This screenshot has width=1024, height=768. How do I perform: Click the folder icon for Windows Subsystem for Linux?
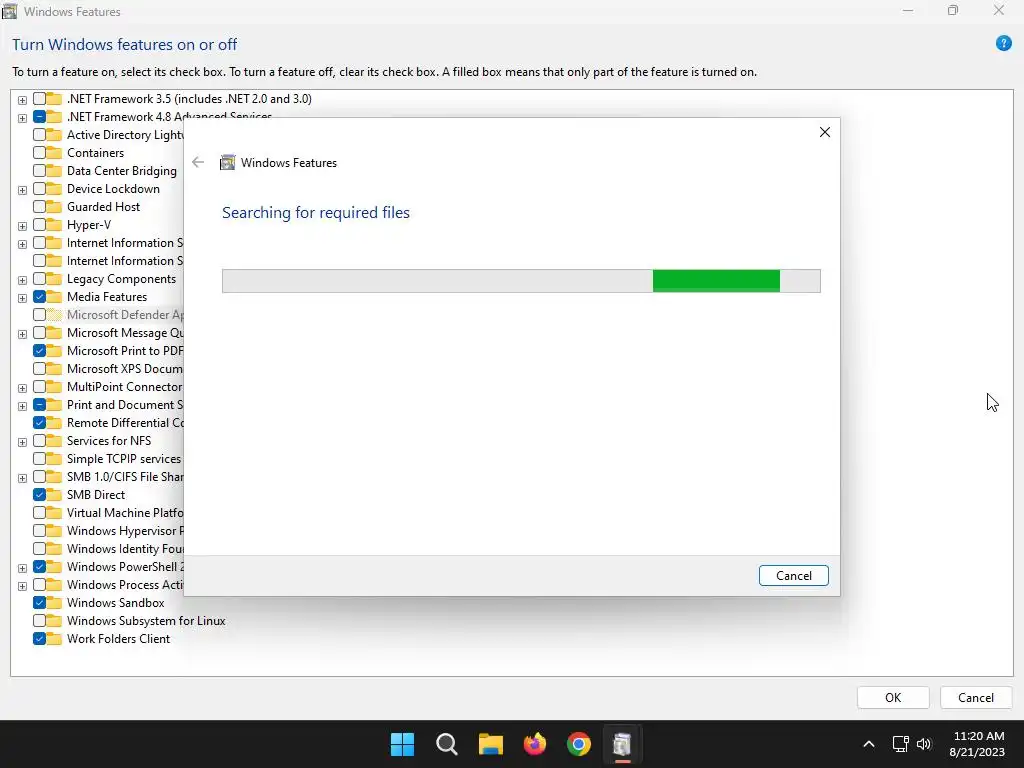pos(54,621)
